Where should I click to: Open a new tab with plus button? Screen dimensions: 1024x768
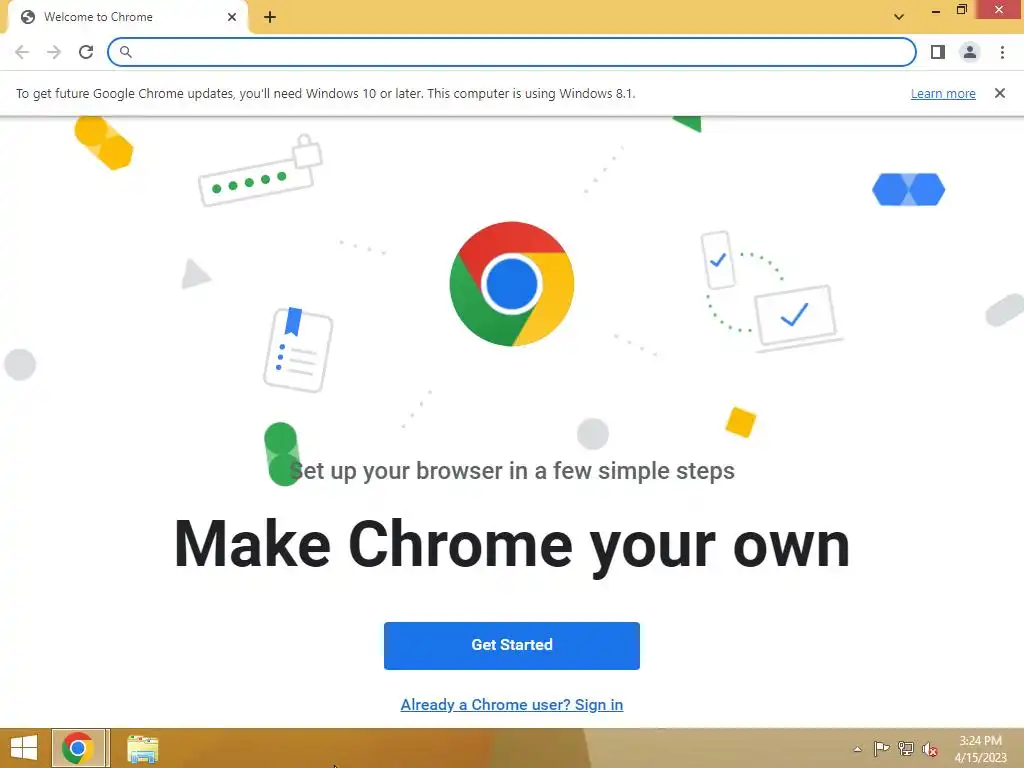tap(270, 17)
